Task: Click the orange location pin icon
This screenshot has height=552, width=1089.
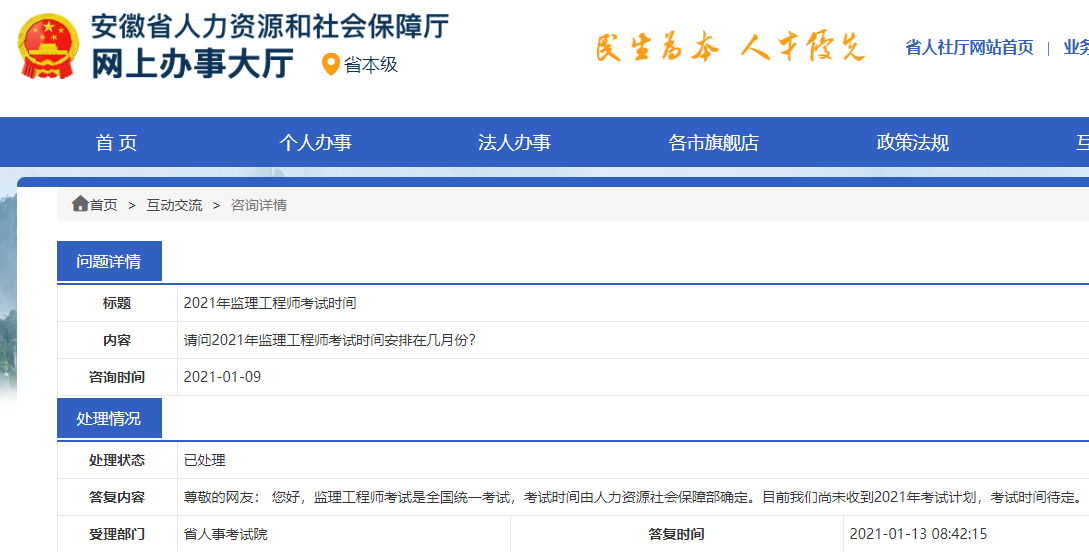Action: (x=330, y=65)
